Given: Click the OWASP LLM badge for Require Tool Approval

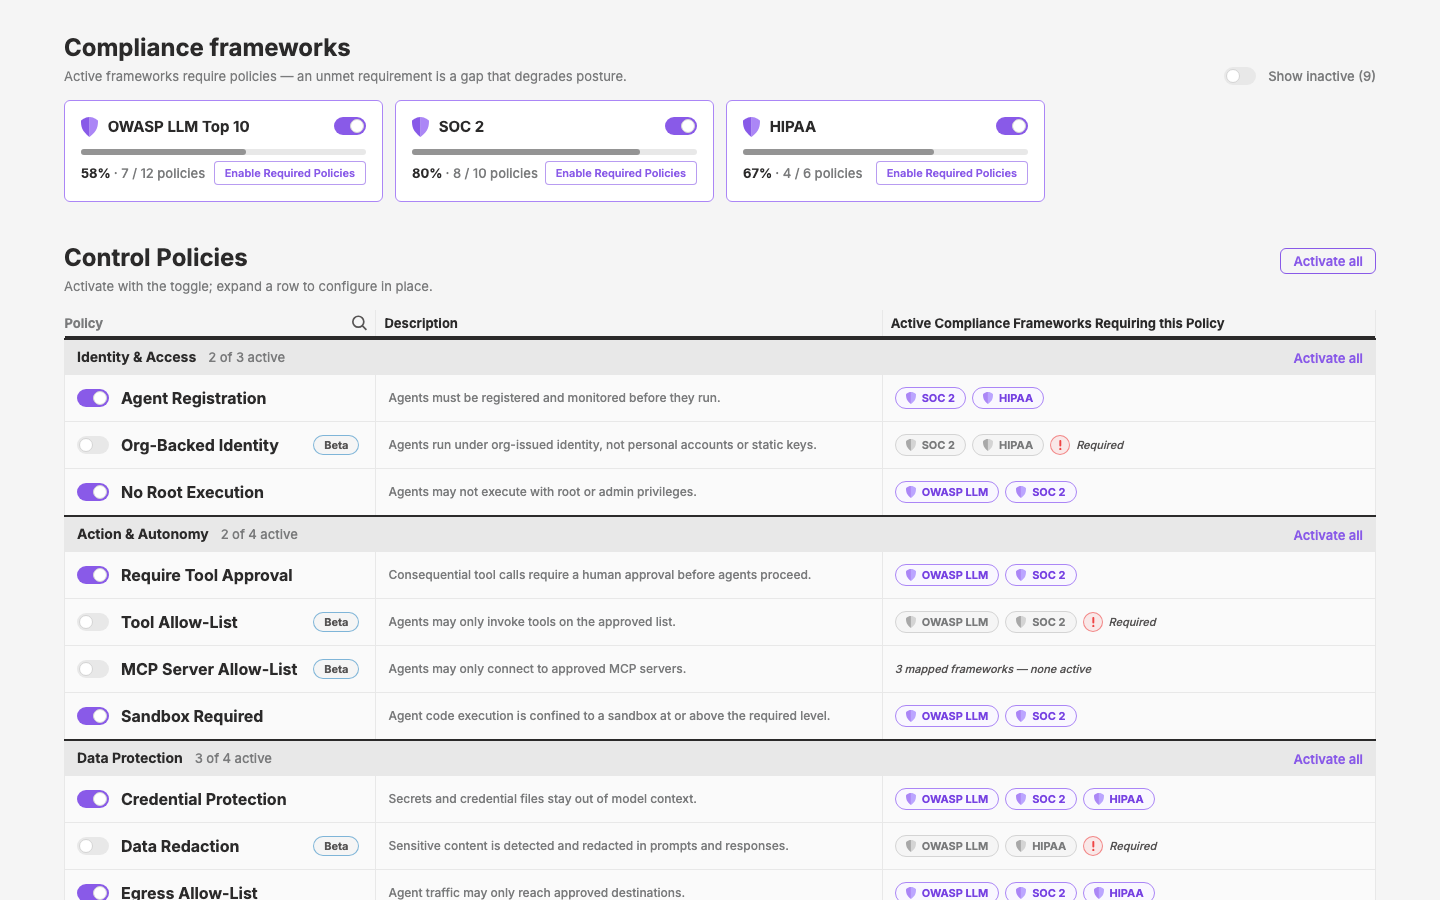Looking at the screenshot, I should point(946,575).
